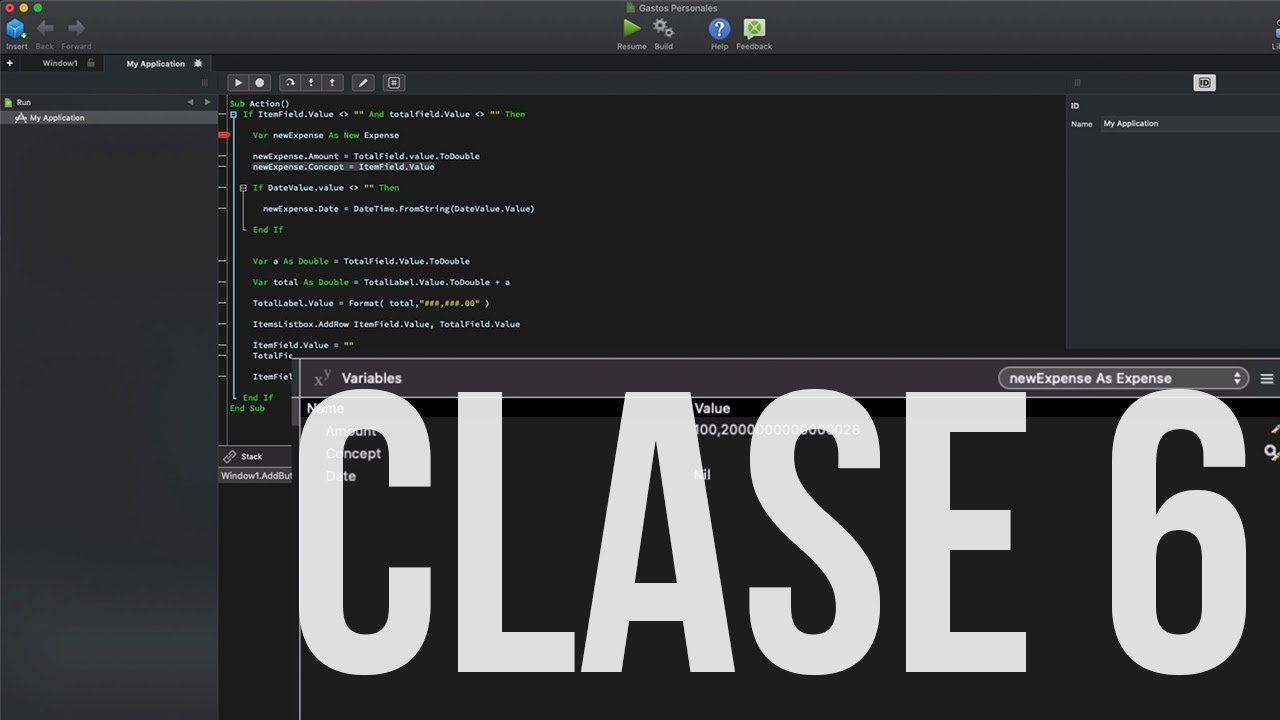1280x720 pixels.
Task: Click the Nil value for Date
Action: pos(702,475)
